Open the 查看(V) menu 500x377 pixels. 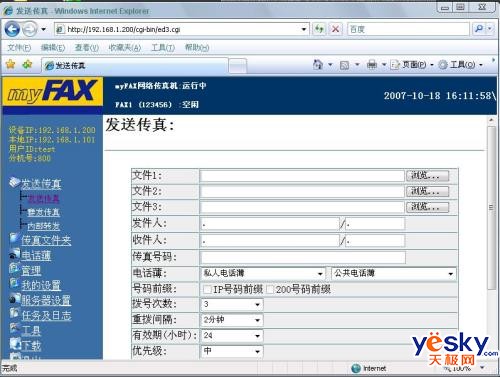point(87,48)
